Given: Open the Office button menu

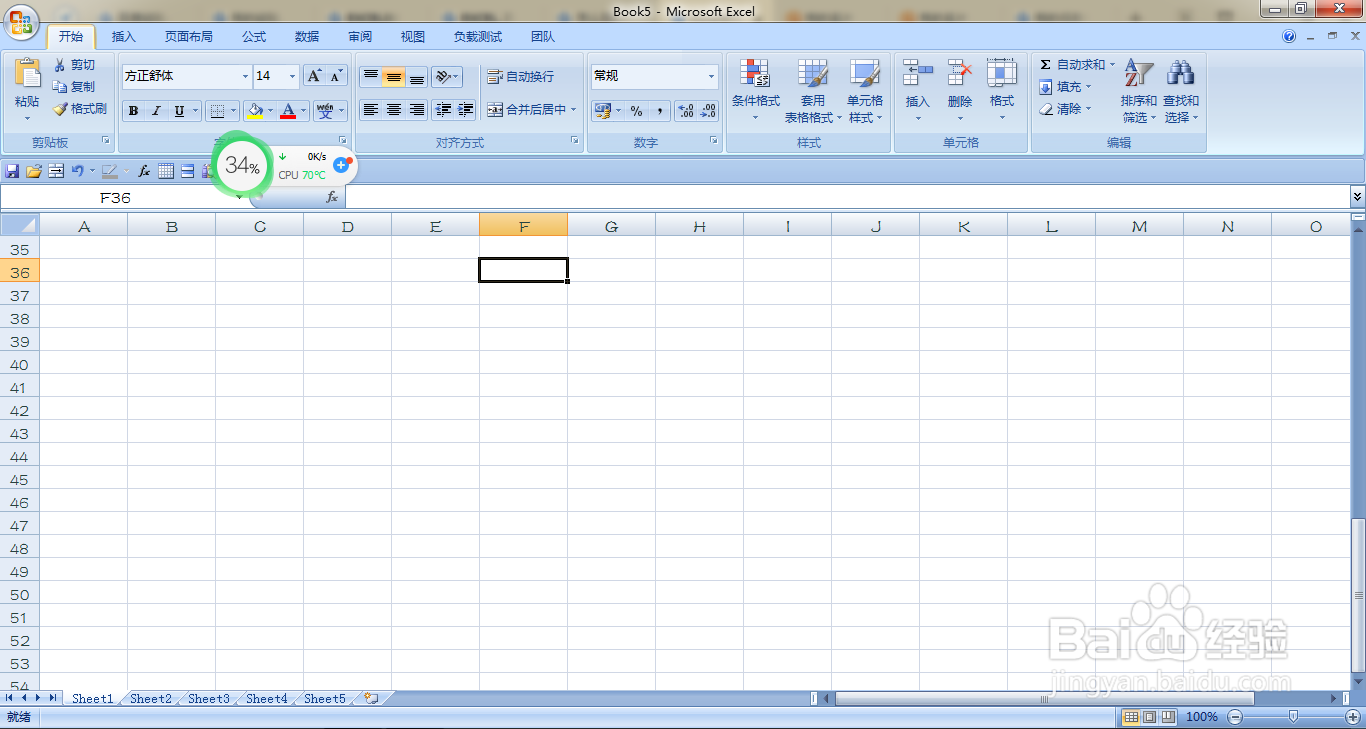Looking at the screenshot, I should point(22,23).
